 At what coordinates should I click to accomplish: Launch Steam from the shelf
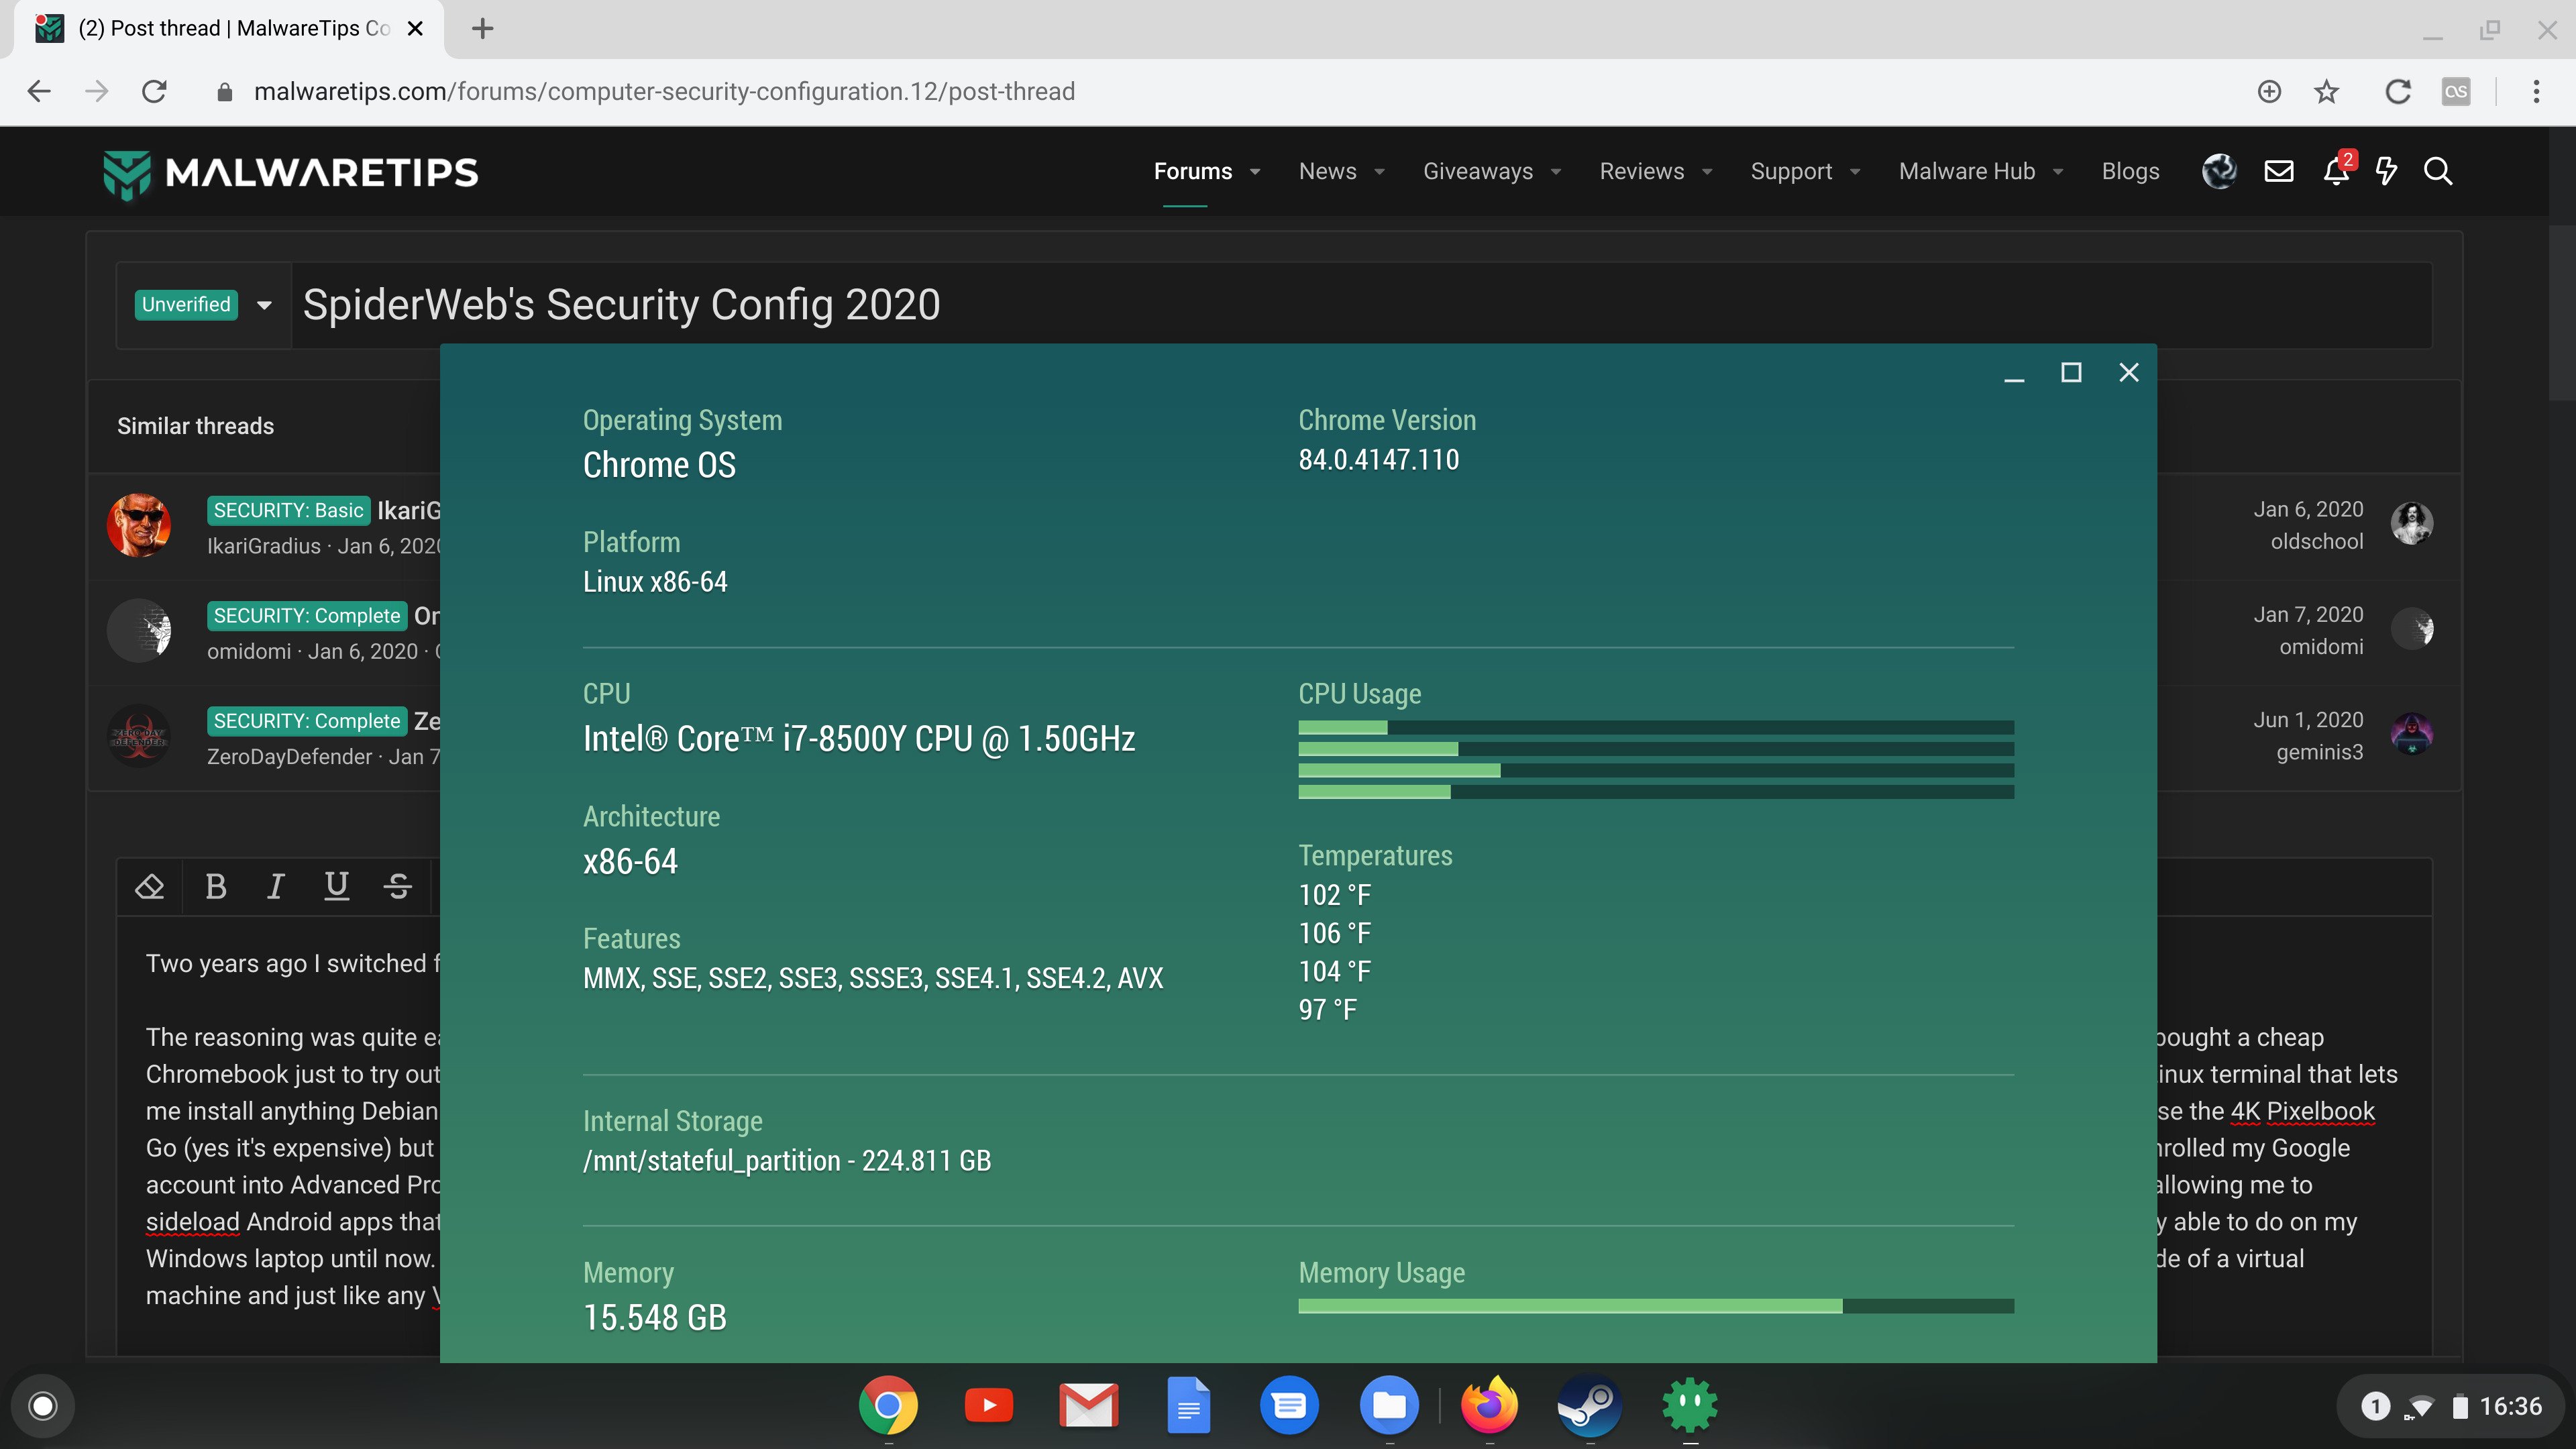[1589, 1405]
